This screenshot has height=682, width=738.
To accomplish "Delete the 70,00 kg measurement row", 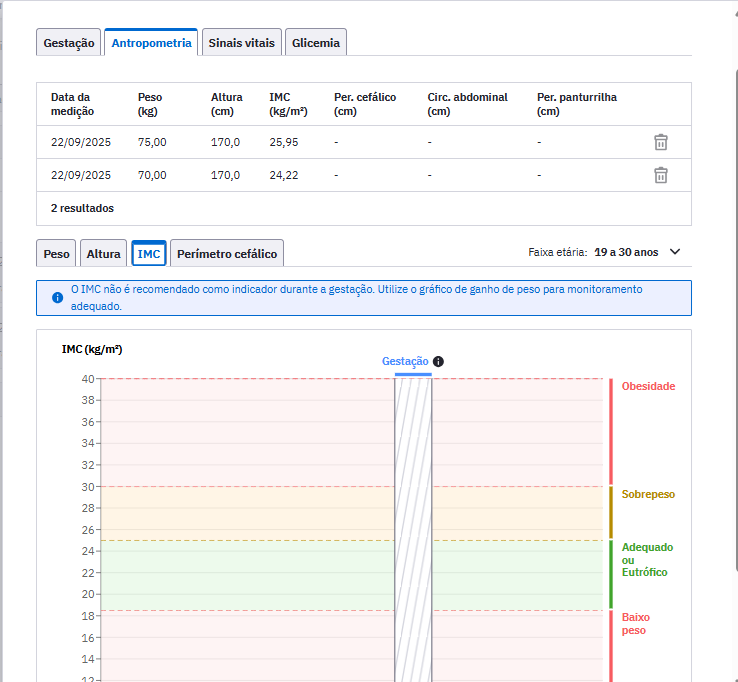I will tap(660, 175).
